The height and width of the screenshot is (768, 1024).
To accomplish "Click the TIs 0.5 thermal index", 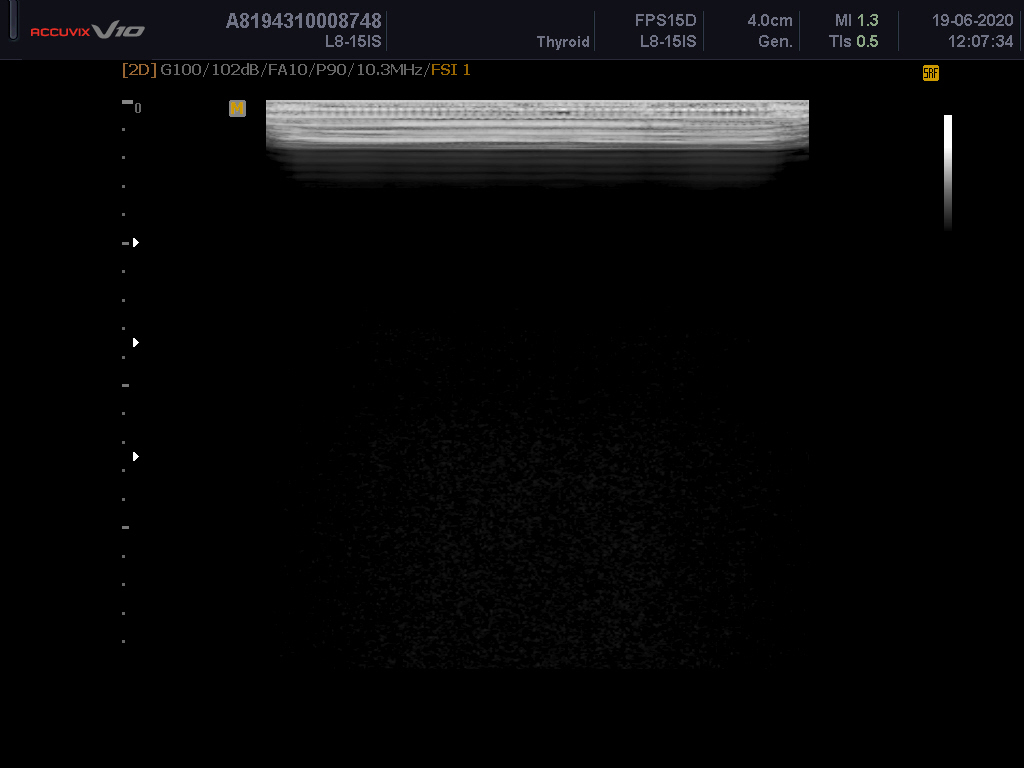I will point(853,42).
